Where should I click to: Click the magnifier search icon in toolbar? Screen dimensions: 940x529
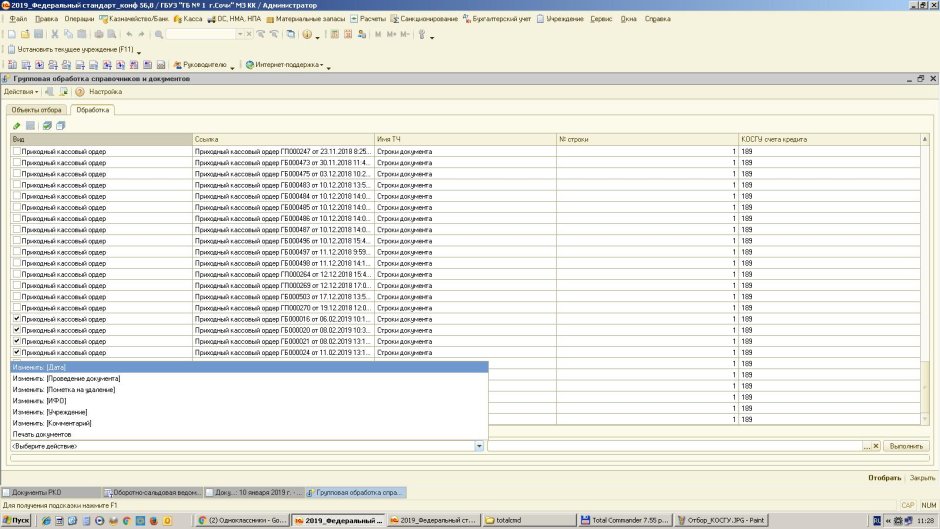point(159,34)
